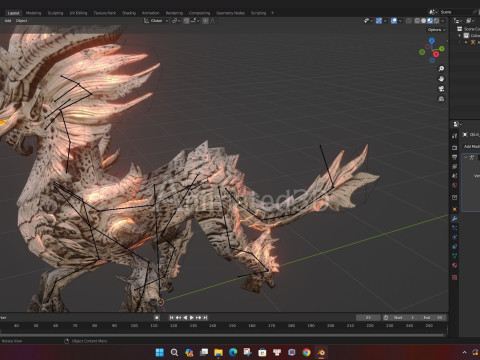The height and width of the screenshot is (360, 480).
Task: Toggle proportional editing in the header
Action: coord(205,21)
